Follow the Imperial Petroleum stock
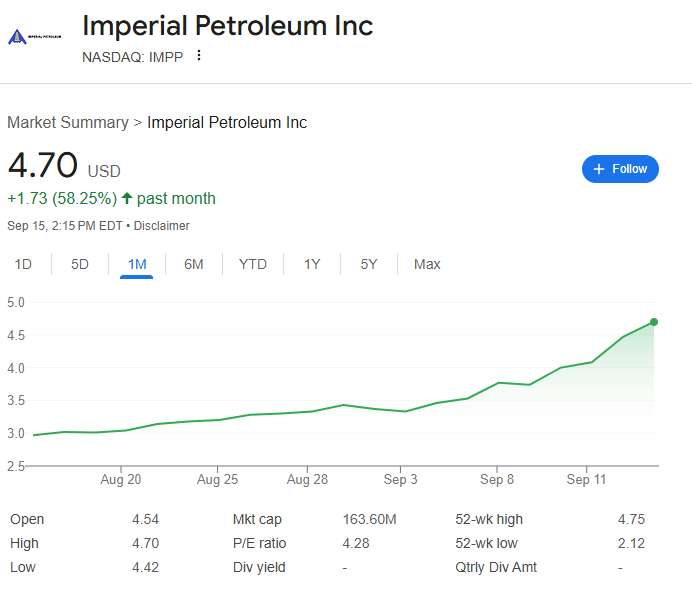Screen dimensions: 692x593 pos(620,169)
